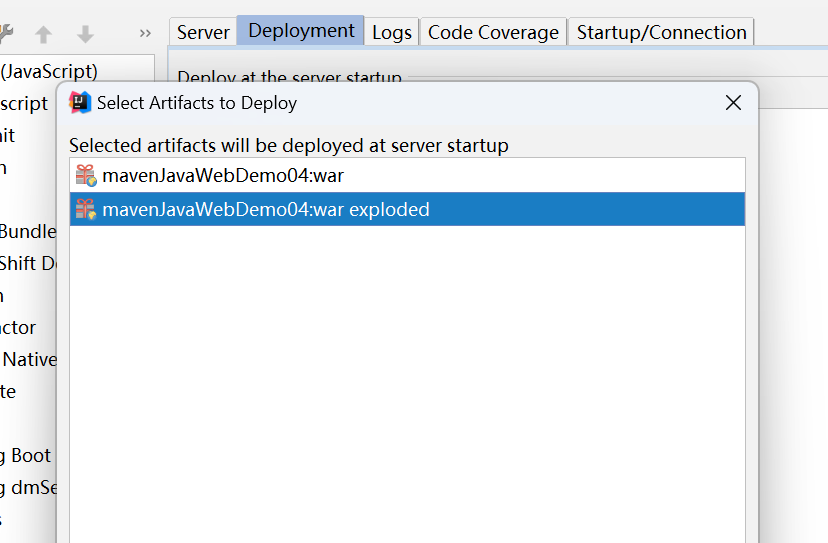This screenshot has width=828, height=543.
Task: Select the Boot configuration type
Action: 26,455
